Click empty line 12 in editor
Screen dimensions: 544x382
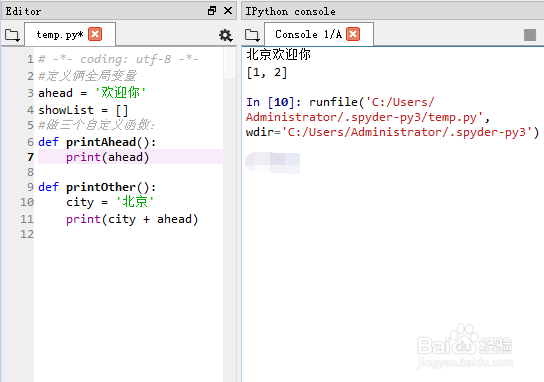pyautogui.click(x=128, y=234)
